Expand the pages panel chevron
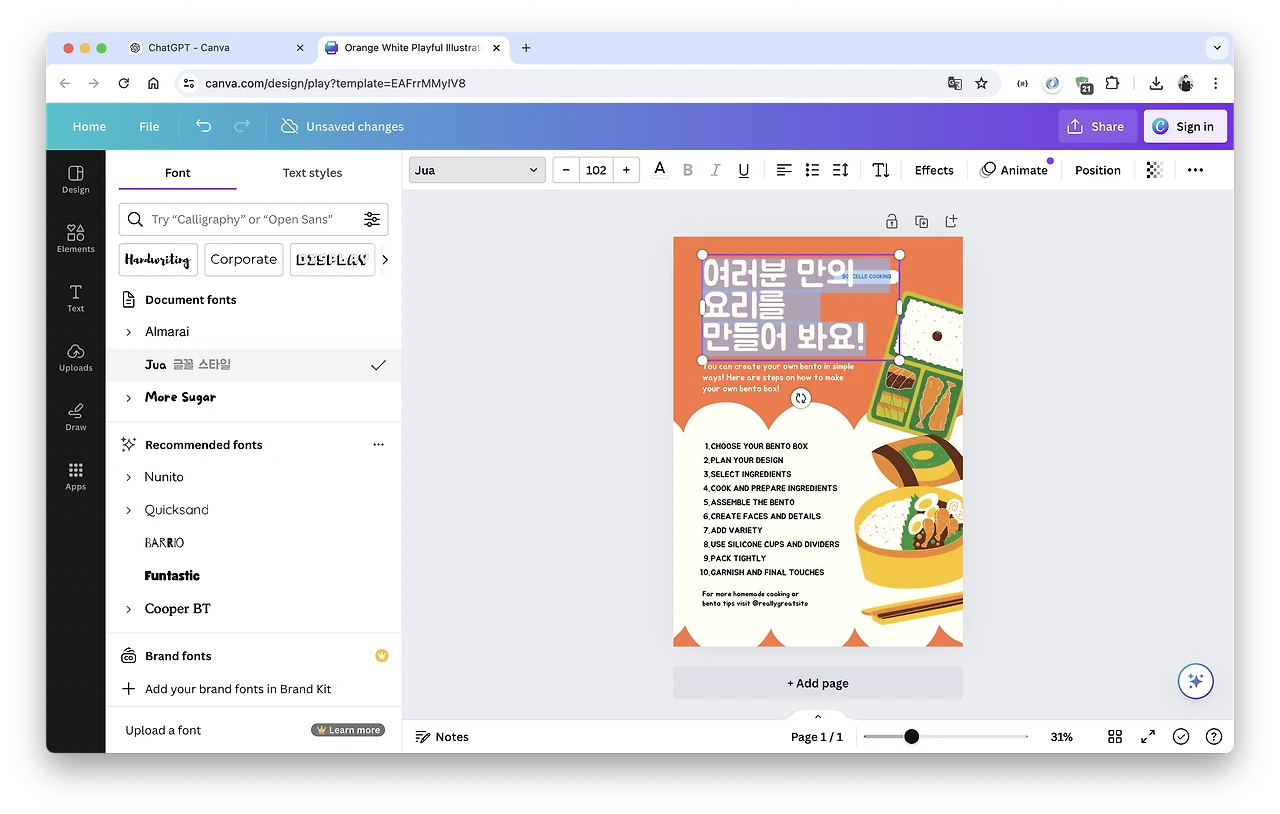This screenshot has width=1280, height=814. pos(817,716)
